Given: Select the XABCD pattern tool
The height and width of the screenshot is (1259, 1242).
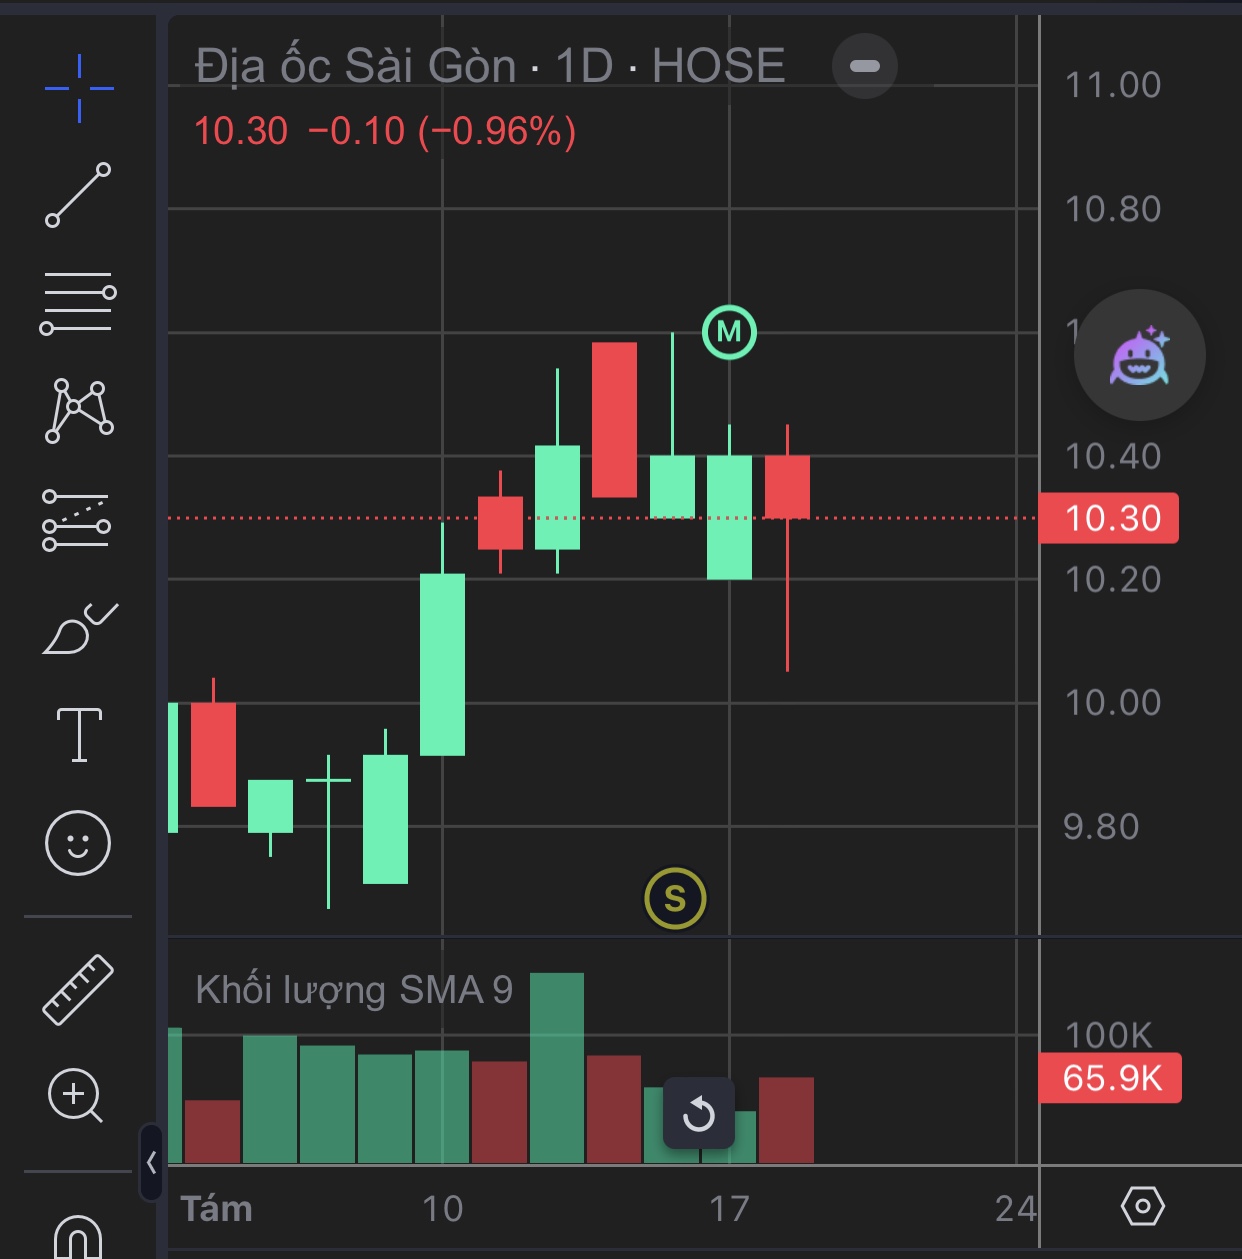Looking at the screenshot, I should 79,410.
